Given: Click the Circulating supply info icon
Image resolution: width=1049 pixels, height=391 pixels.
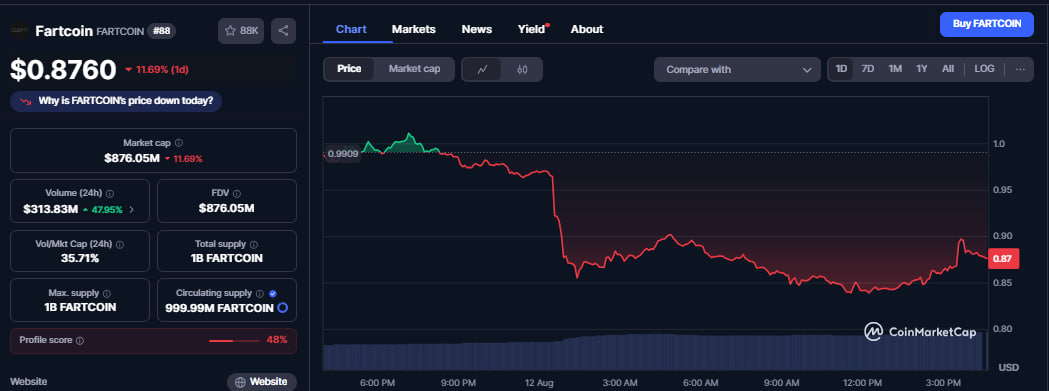Looking at the screenshot, I should pos(260,294).
